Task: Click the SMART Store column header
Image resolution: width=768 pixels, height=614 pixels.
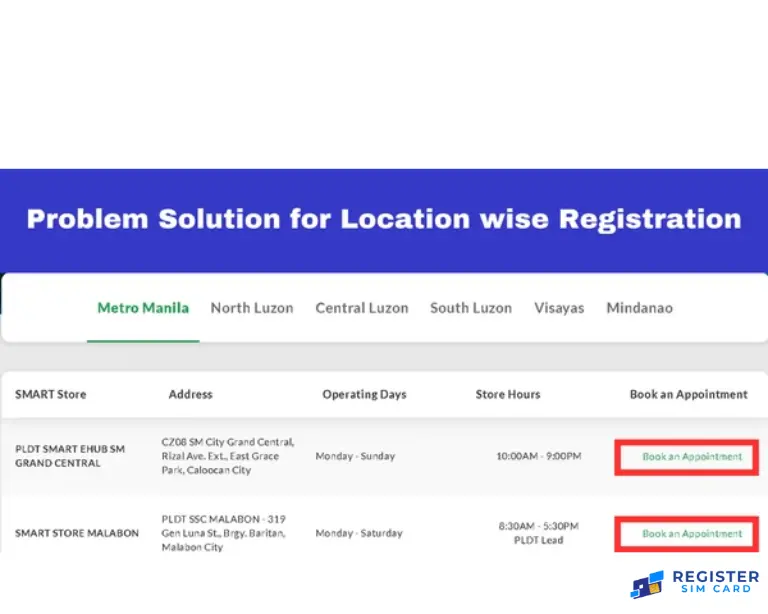Action: tap(50, 394)
